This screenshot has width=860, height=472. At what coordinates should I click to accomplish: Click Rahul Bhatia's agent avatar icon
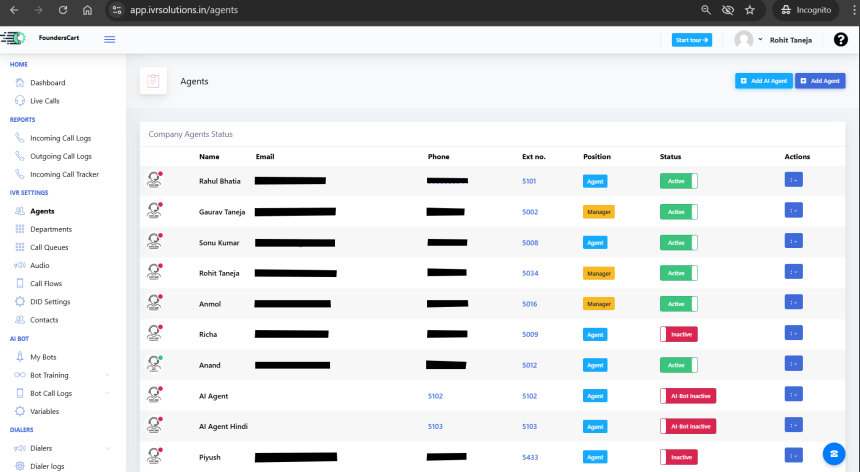154,181
